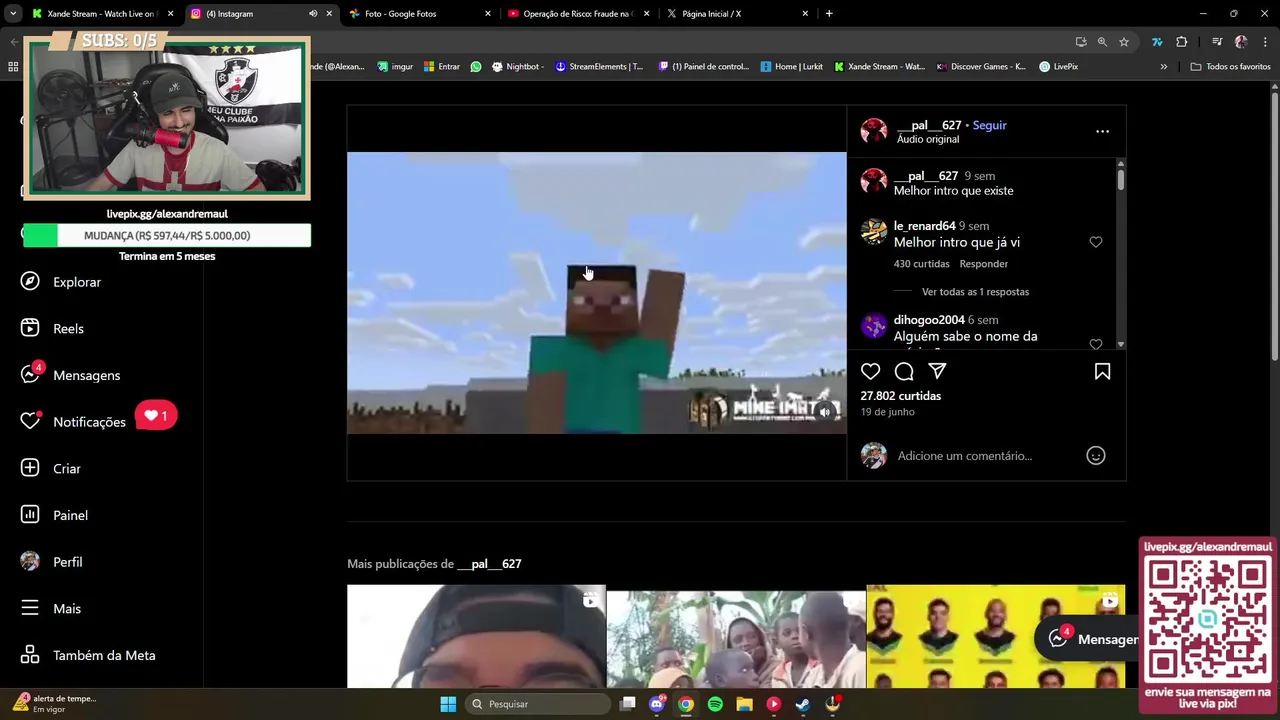The width and height of the screenshot is (1280, 720).
Task: Show more bookmarks chevron
Action: 1163,67
